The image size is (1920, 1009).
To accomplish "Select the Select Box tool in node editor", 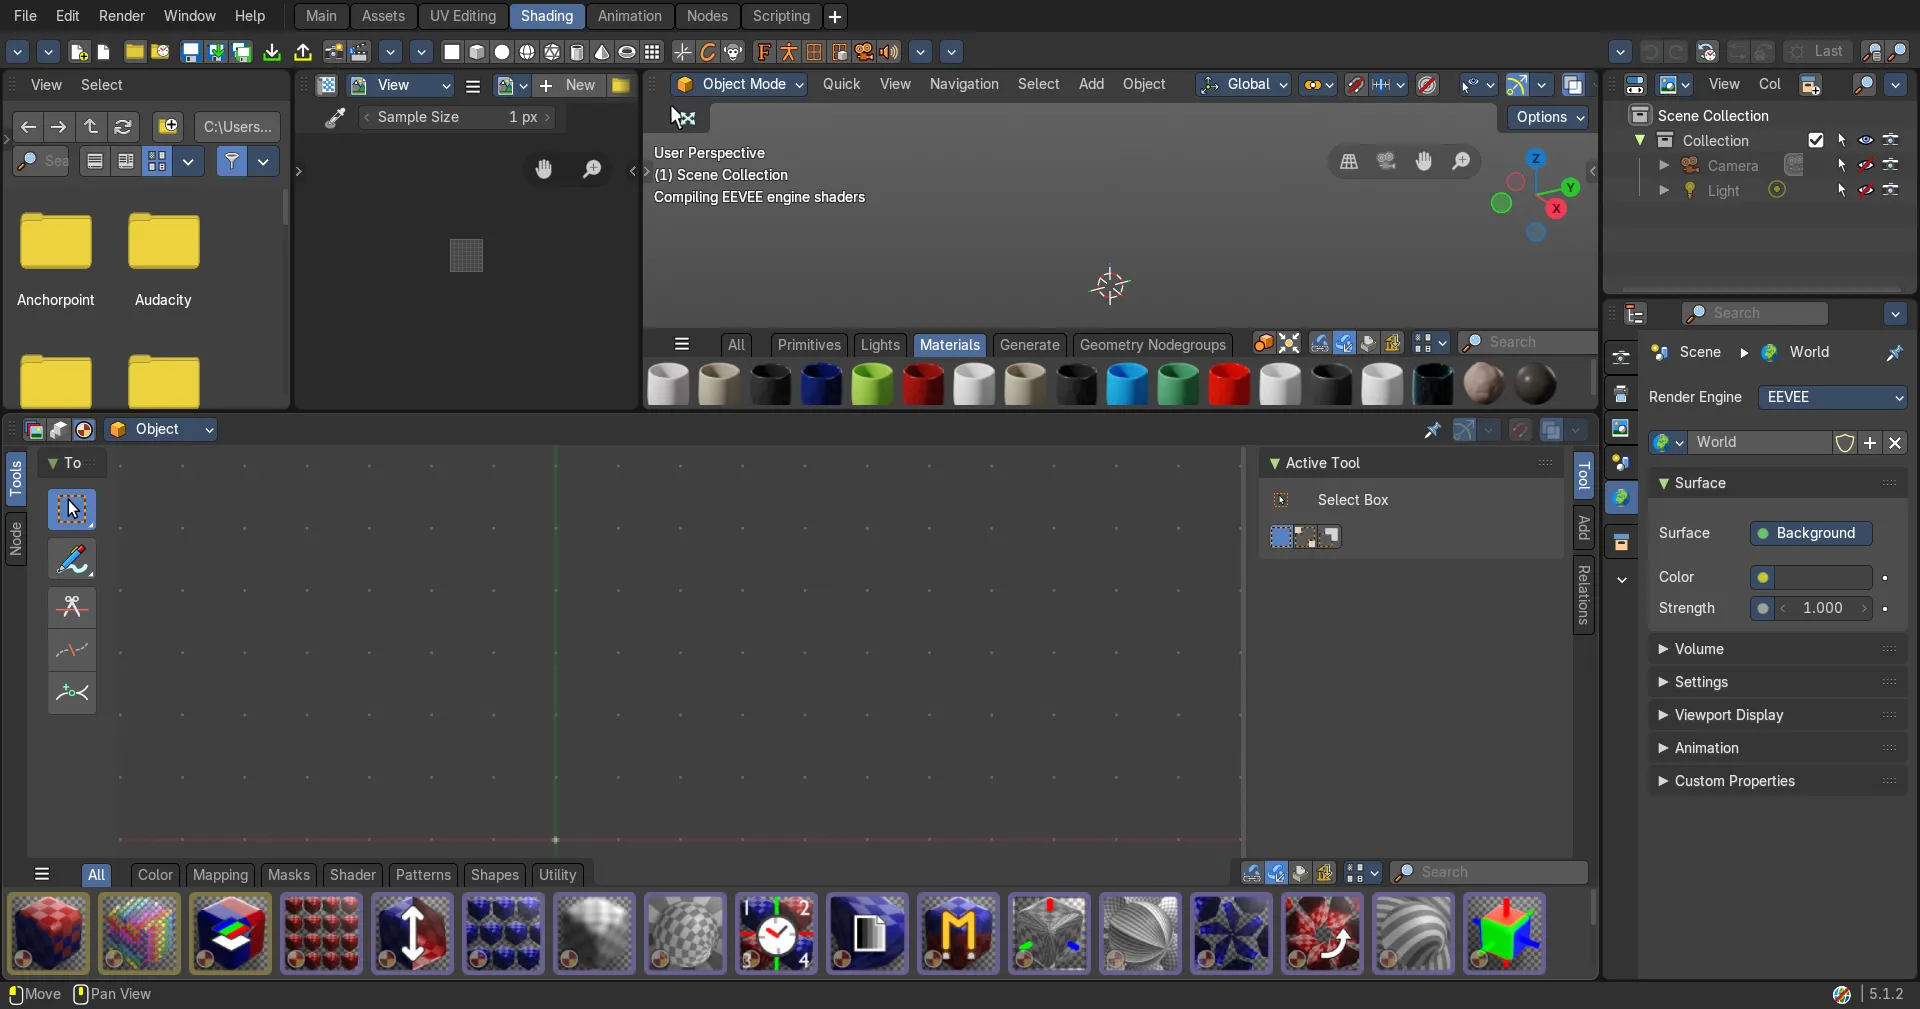I will click(x=72, y=509).
